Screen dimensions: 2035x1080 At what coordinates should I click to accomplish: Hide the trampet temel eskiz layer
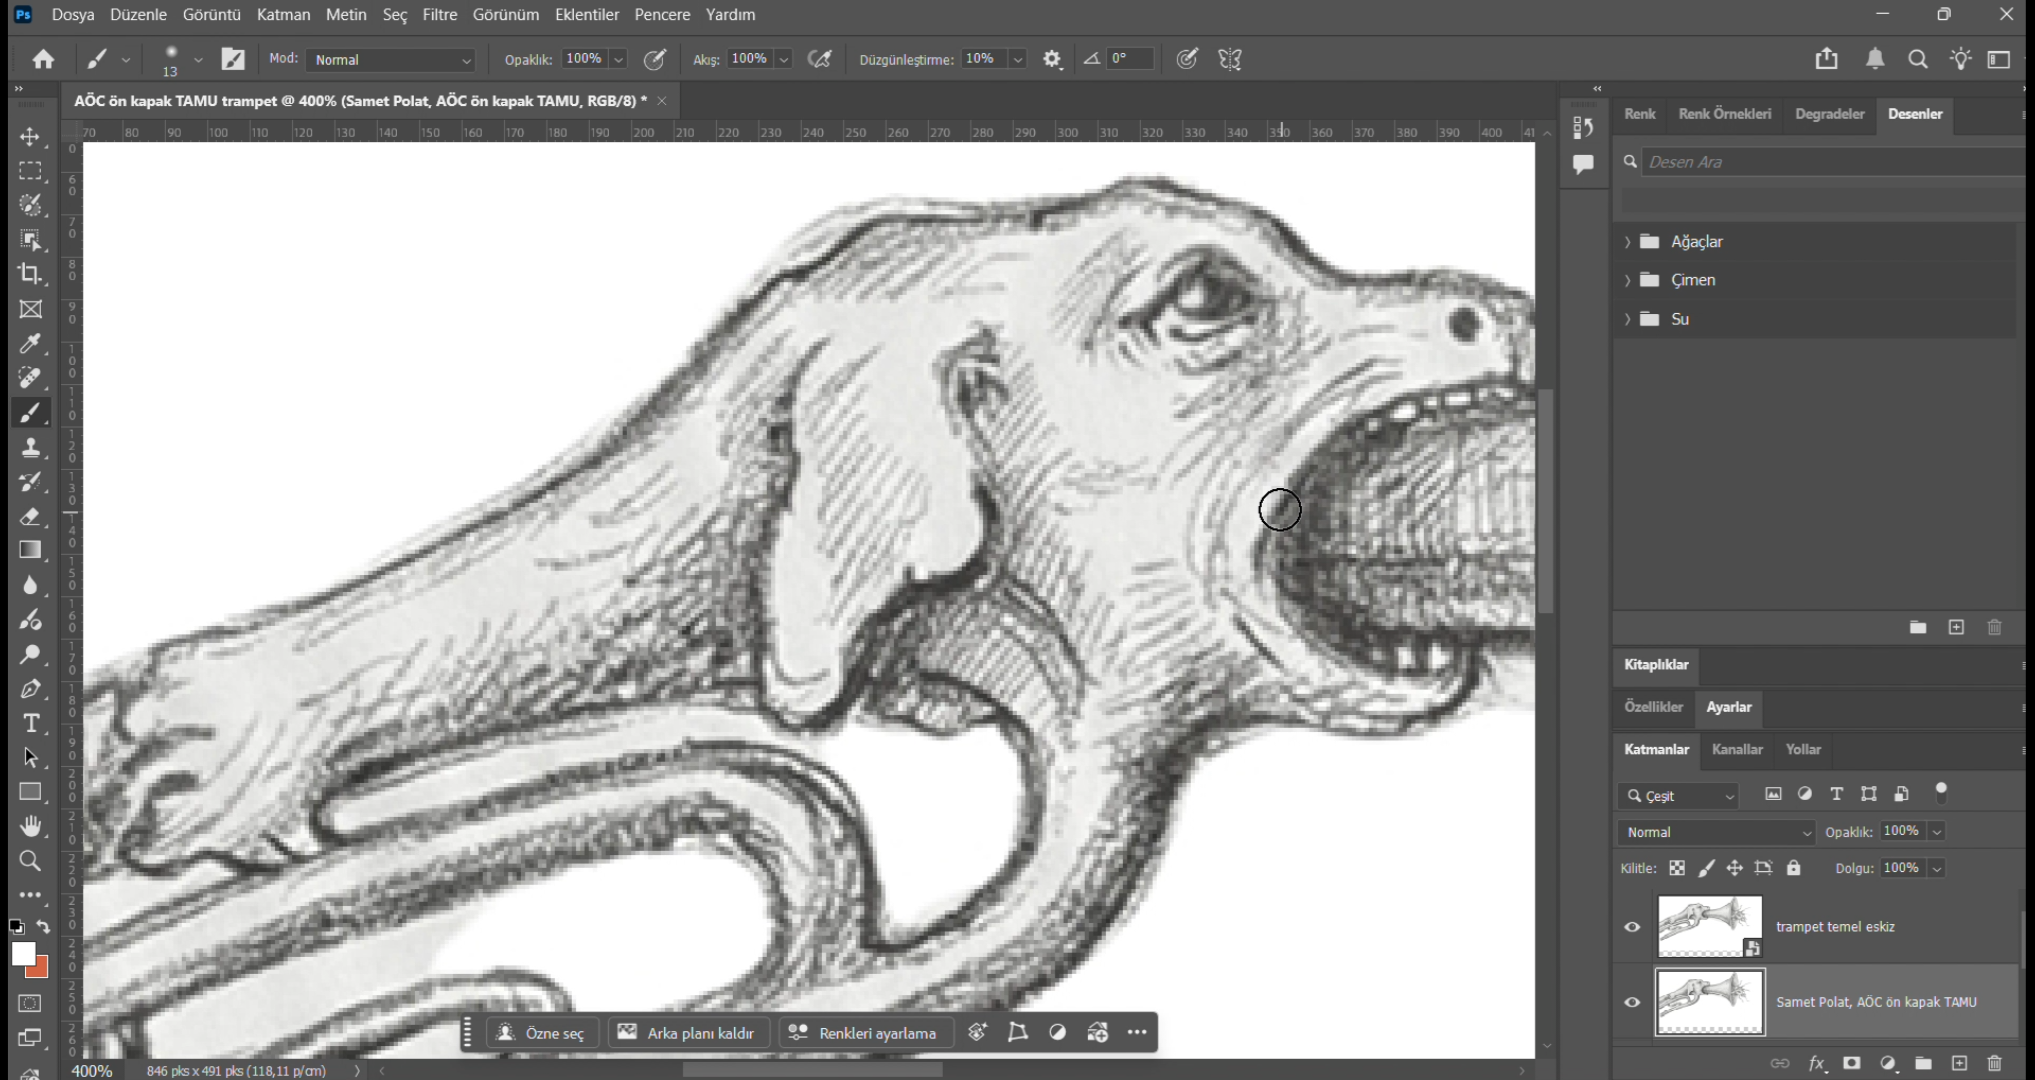pyautogui.click(x=1632, y=927)
